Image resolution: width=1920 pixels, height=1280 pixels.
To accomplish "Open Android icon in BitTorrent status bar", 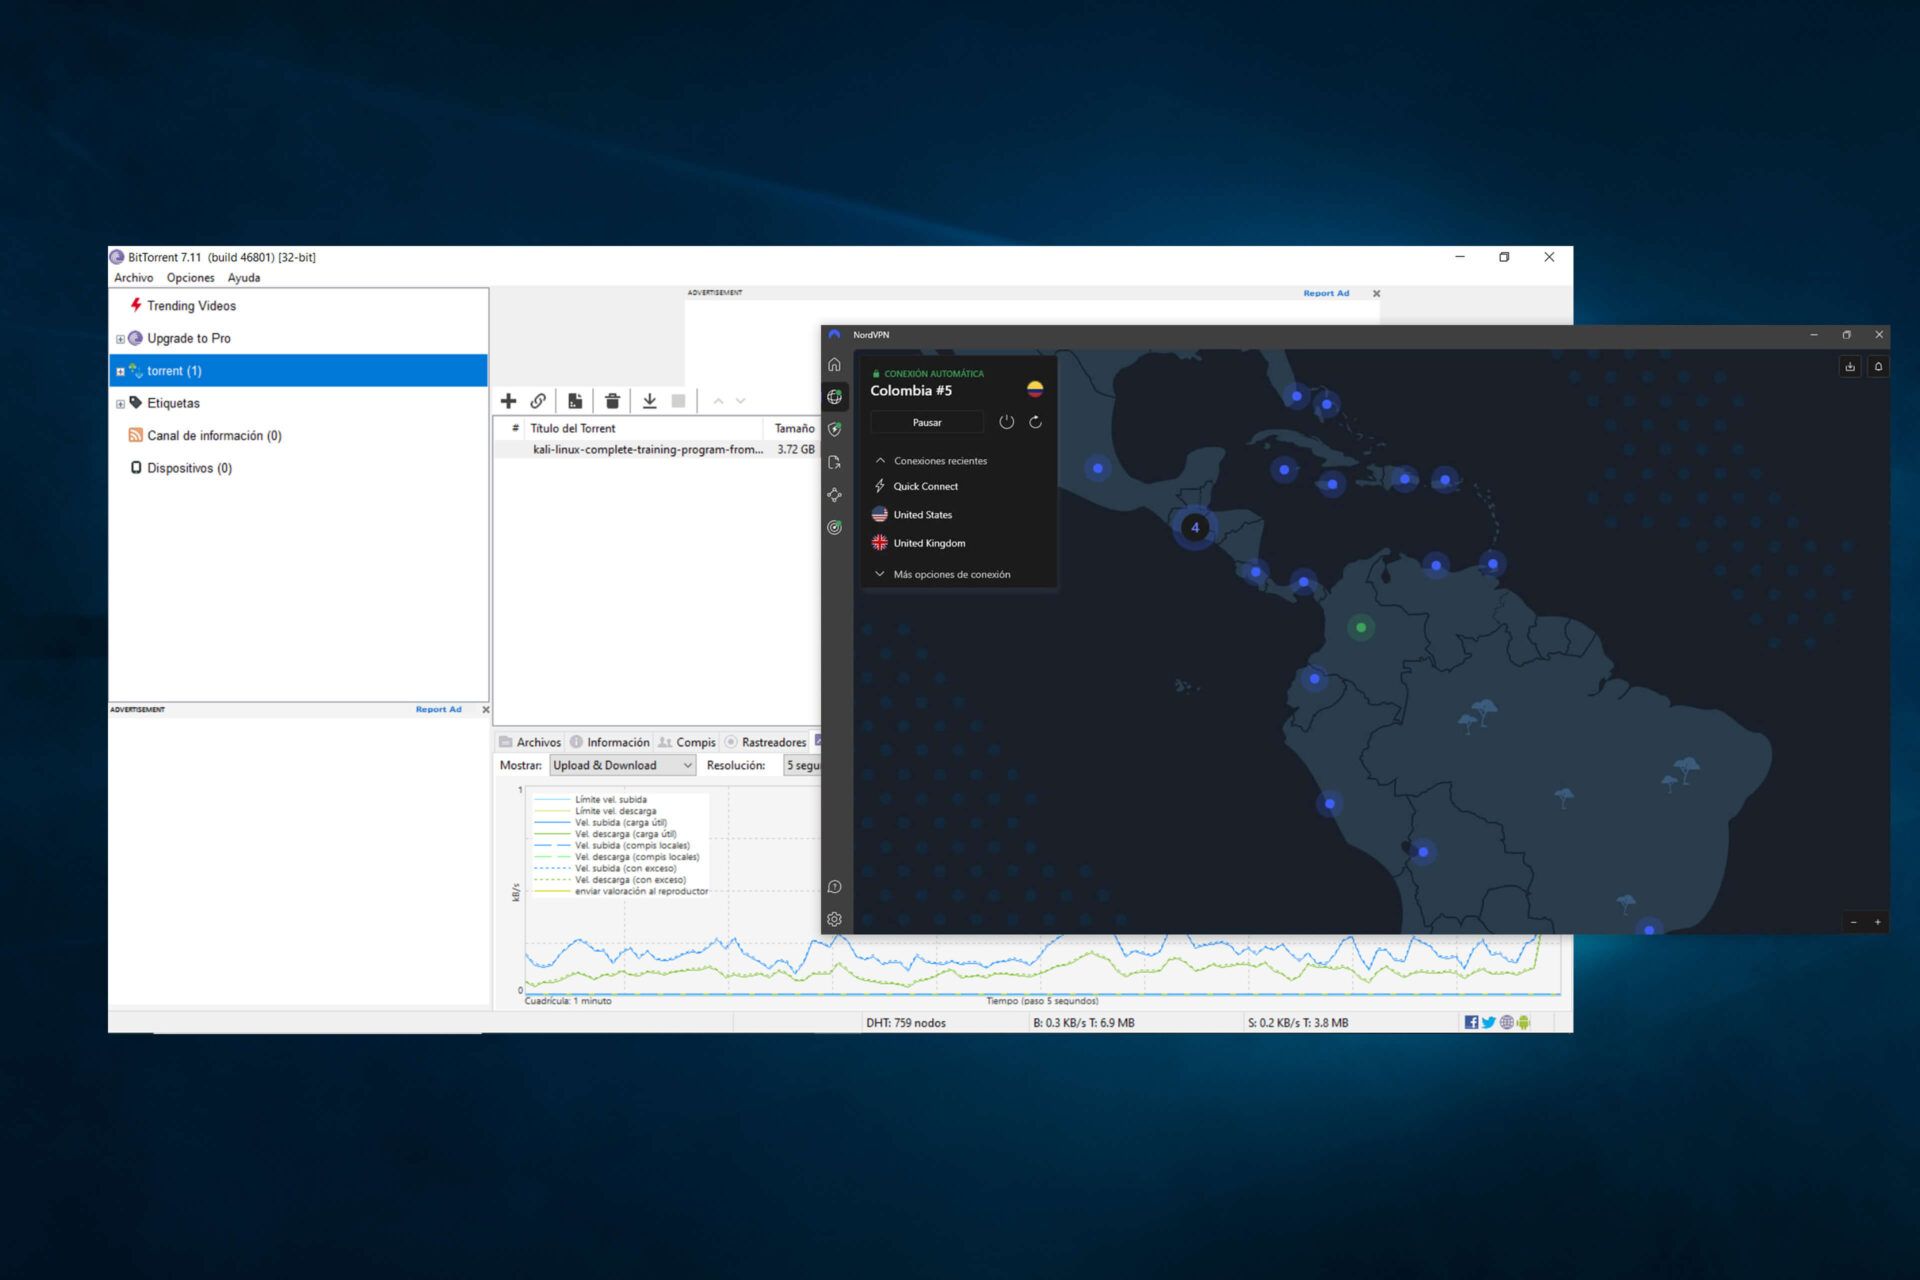I will click(1523, 1022).
